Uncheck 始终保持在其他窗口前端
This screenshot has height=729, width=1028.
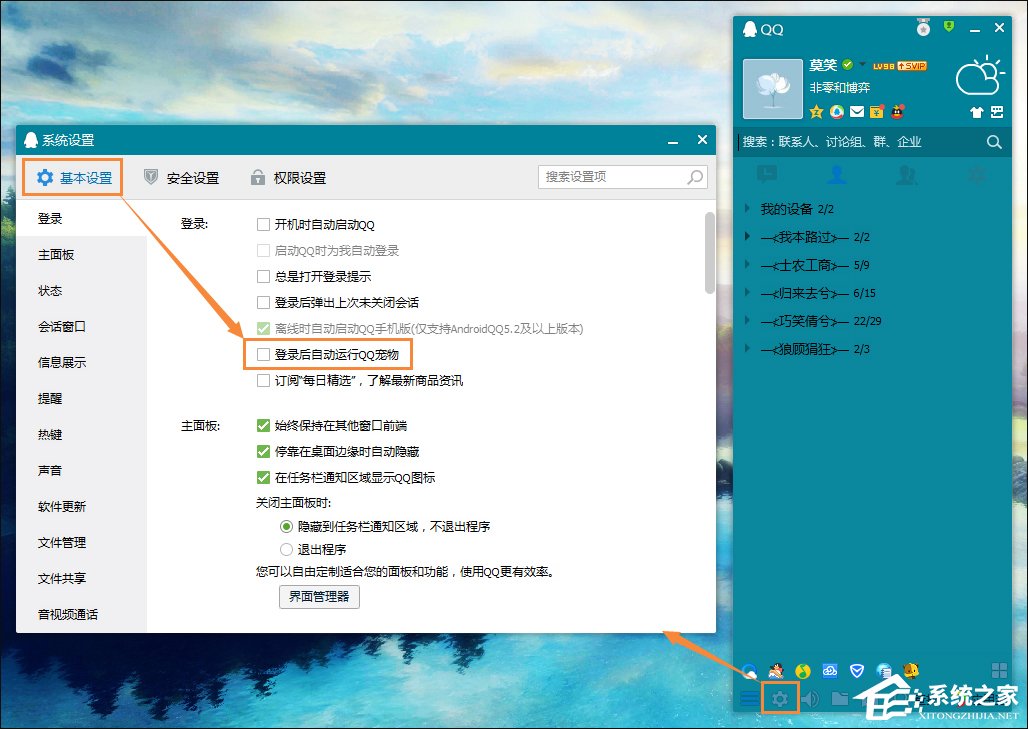262,425
